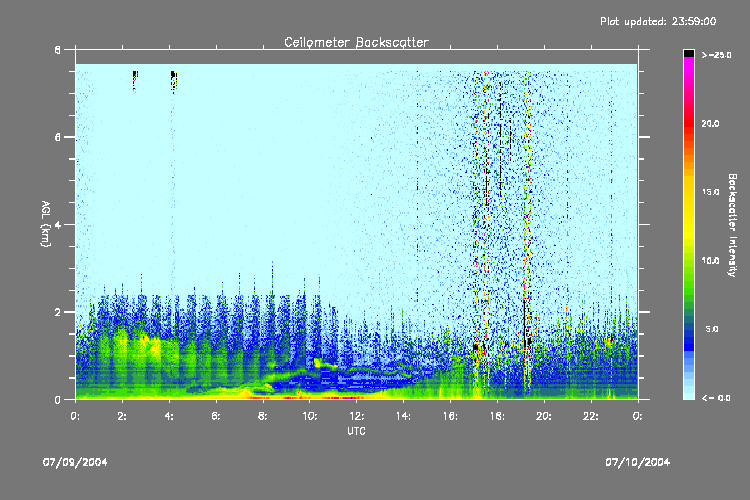The height and width of the screenshot is (500, 750).
Task: Click the x-axis tick label '20:'
Action: (x=544, y=416)
